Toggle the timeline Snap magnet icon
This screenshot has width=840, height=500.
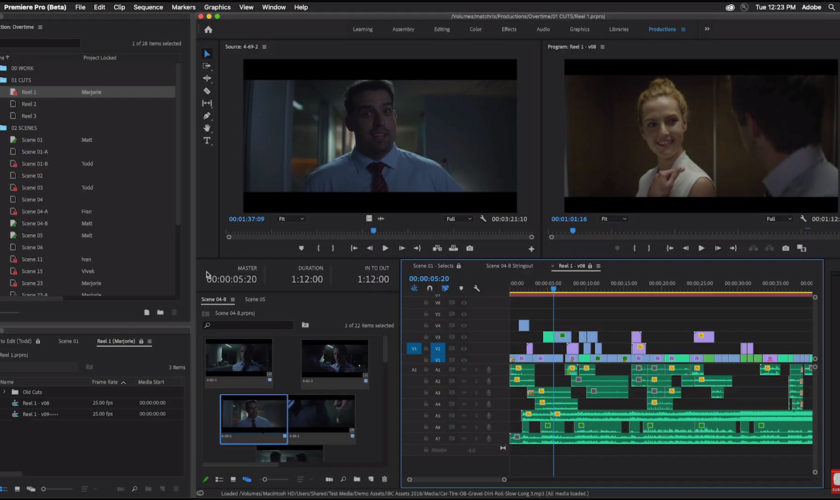[430, 288]
